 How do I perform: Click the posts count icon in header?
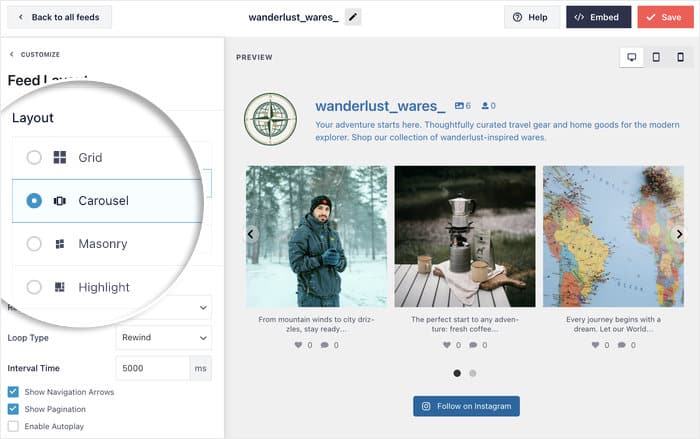(459, 106)
